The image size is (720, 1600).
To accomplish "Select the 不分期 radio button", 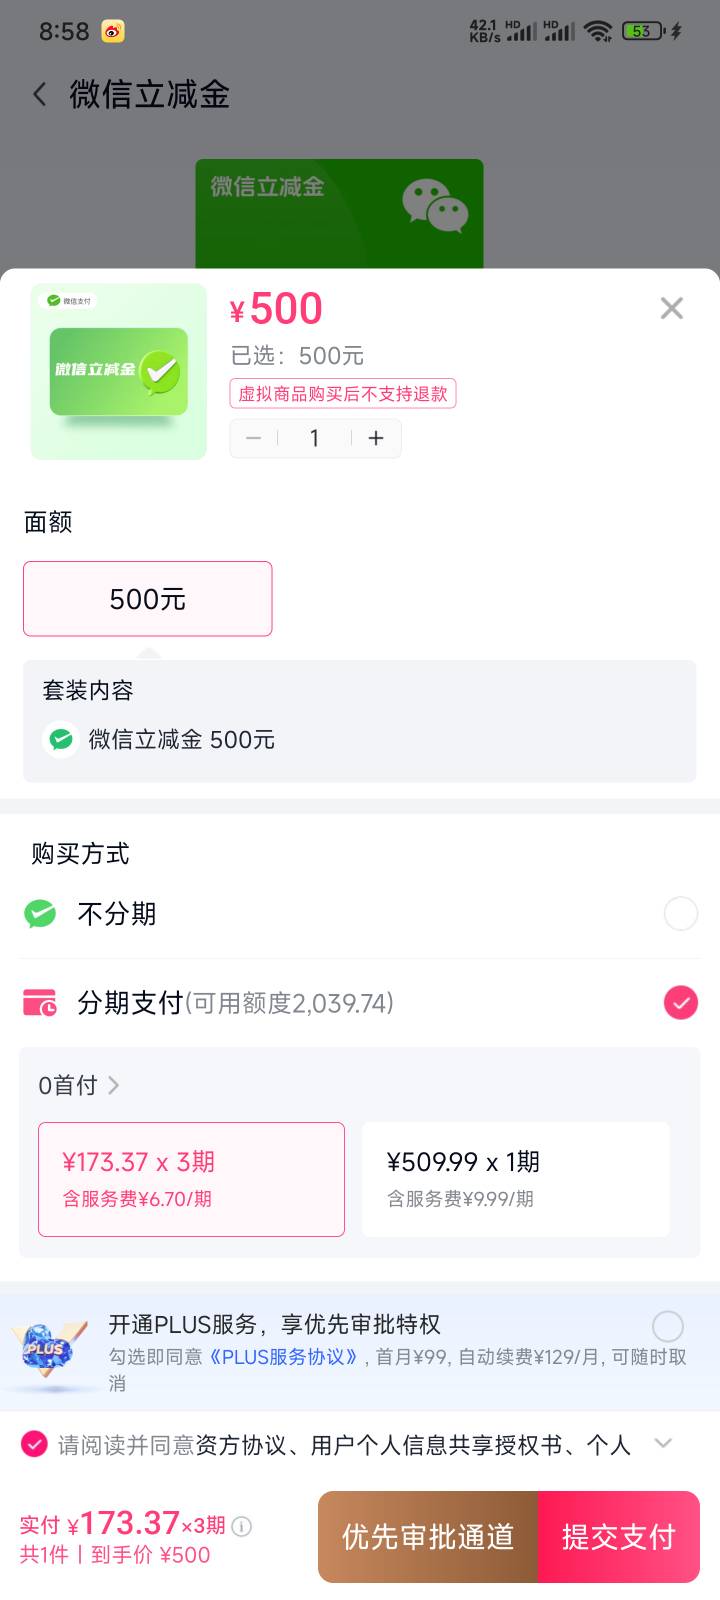I will (680, 913).
